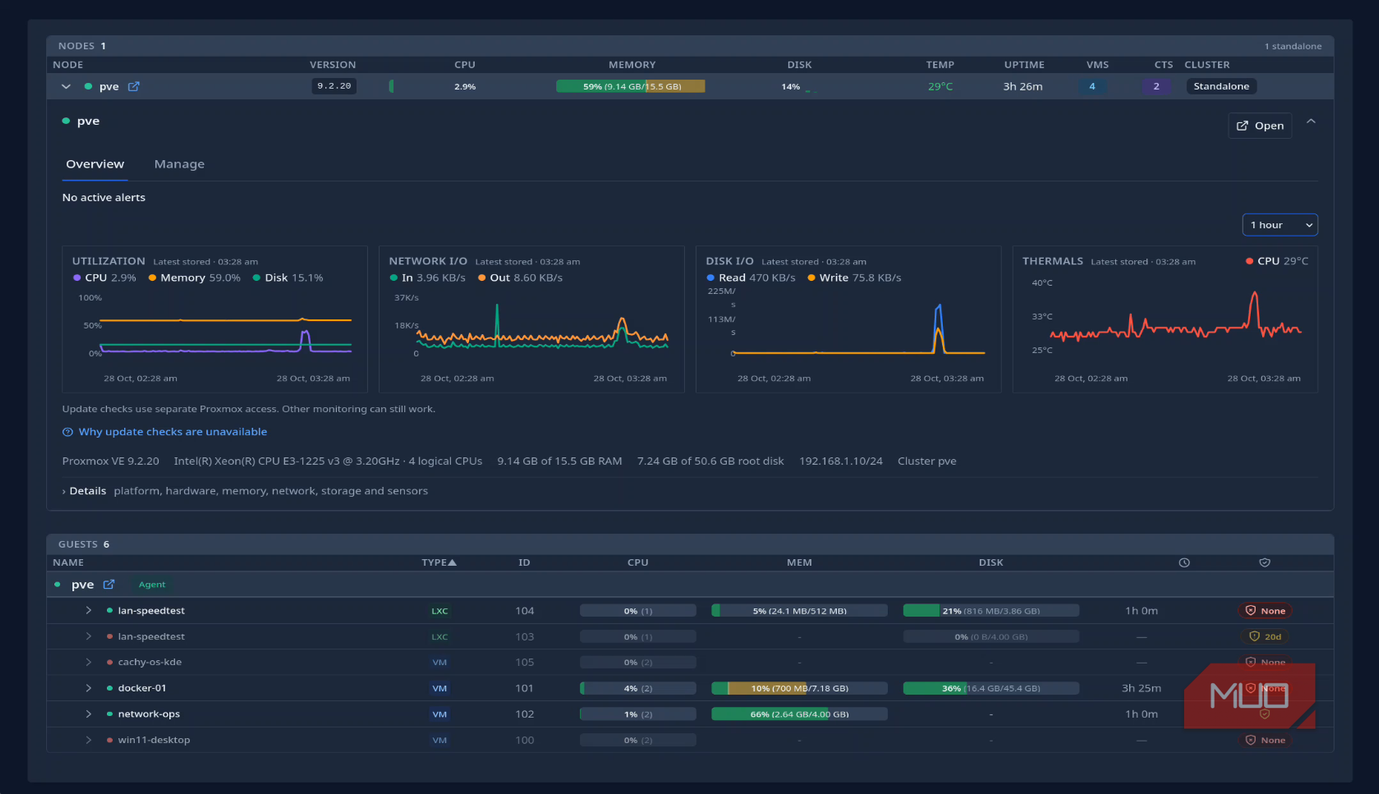Open Why update checks are unavailable link

coord(172,432)
